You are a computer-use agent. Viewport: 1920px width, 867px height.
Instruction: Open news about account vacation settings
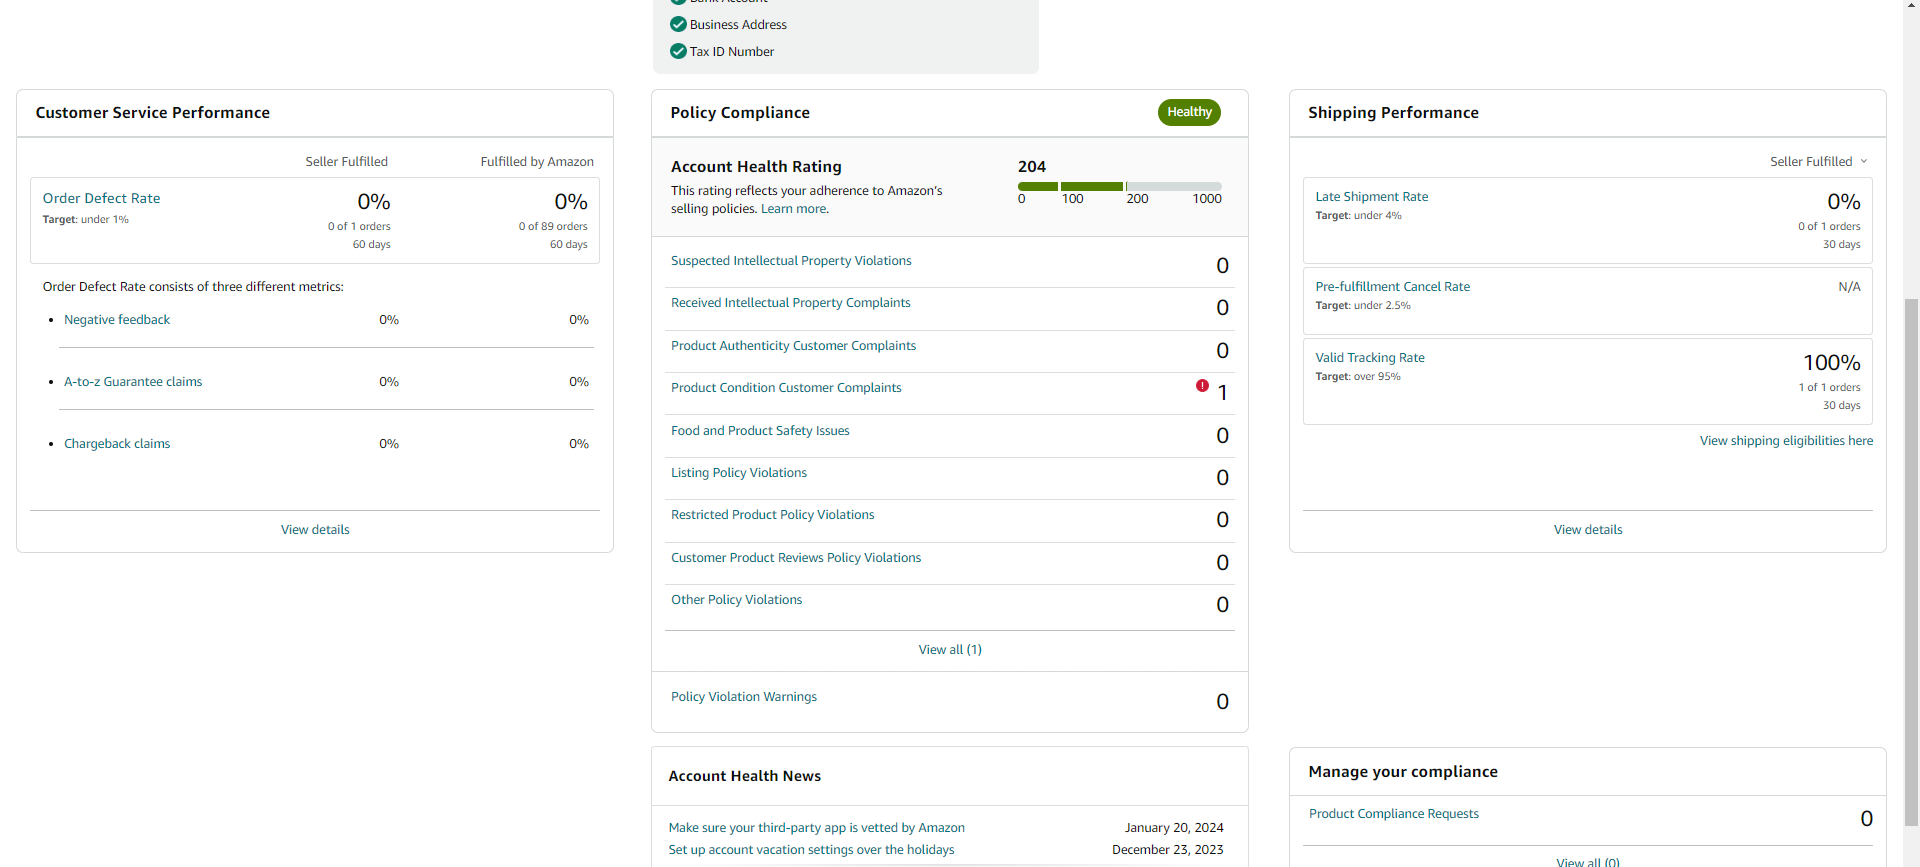pos(811,850)
